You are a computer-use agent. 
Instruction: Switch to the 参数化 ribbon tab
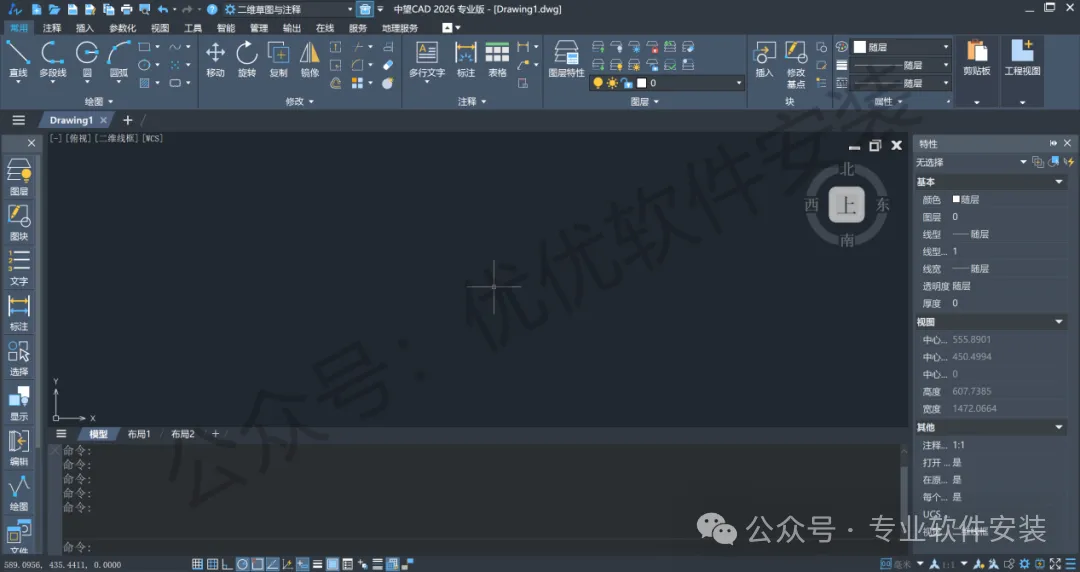coord(123,28)
